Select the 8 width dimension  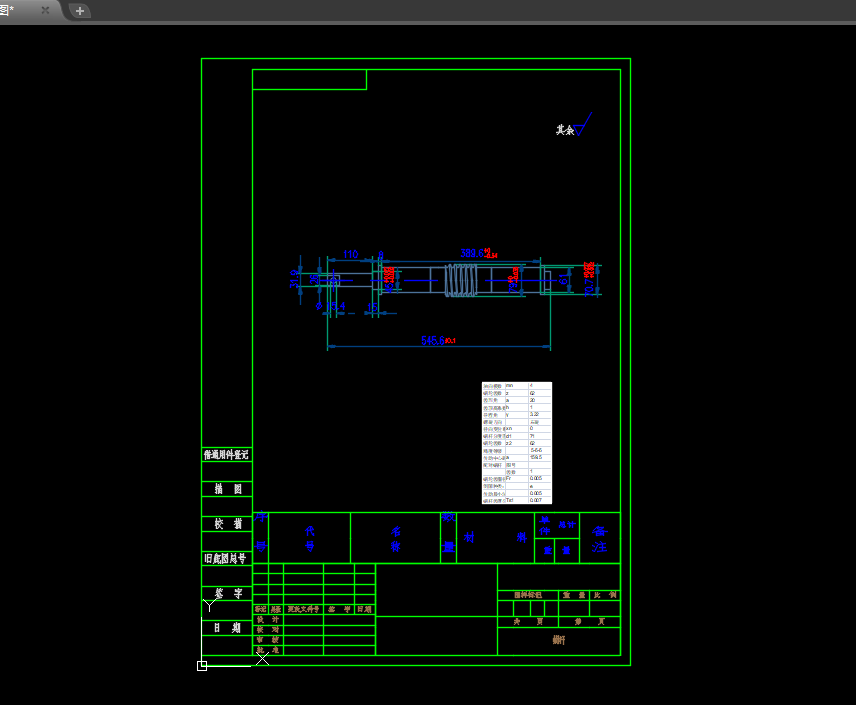coord(381,255)
